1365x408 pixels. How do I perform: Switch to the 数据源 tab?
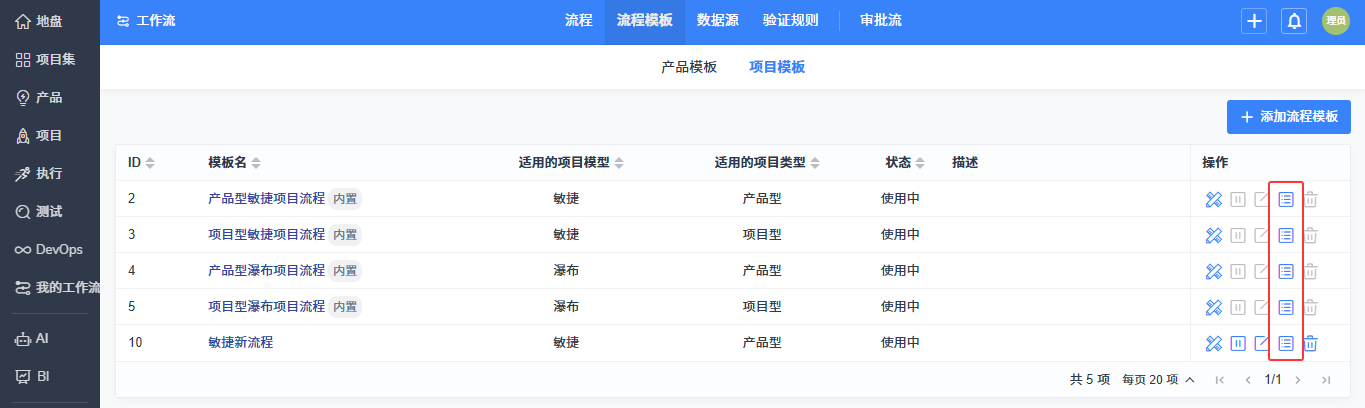[718, 21]
